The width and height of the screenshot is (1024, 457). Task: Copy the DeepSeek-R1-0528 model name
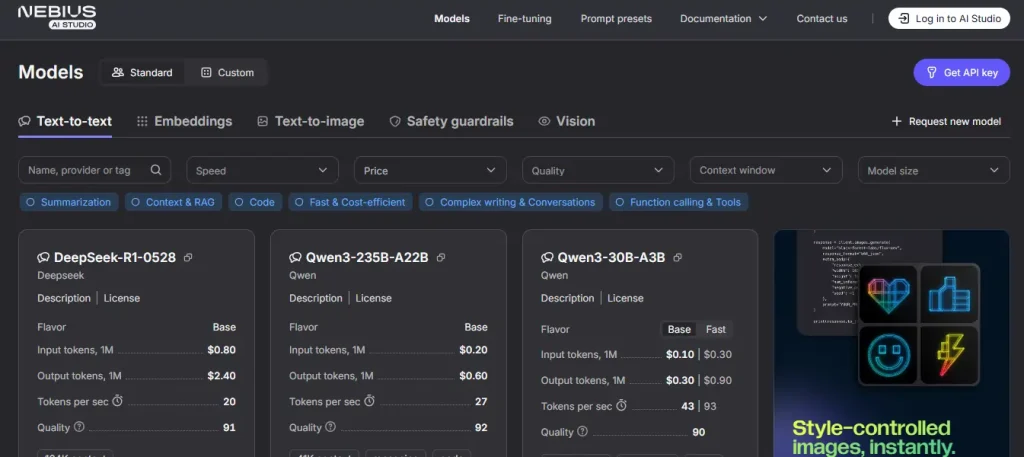click(x=188, y=258)
